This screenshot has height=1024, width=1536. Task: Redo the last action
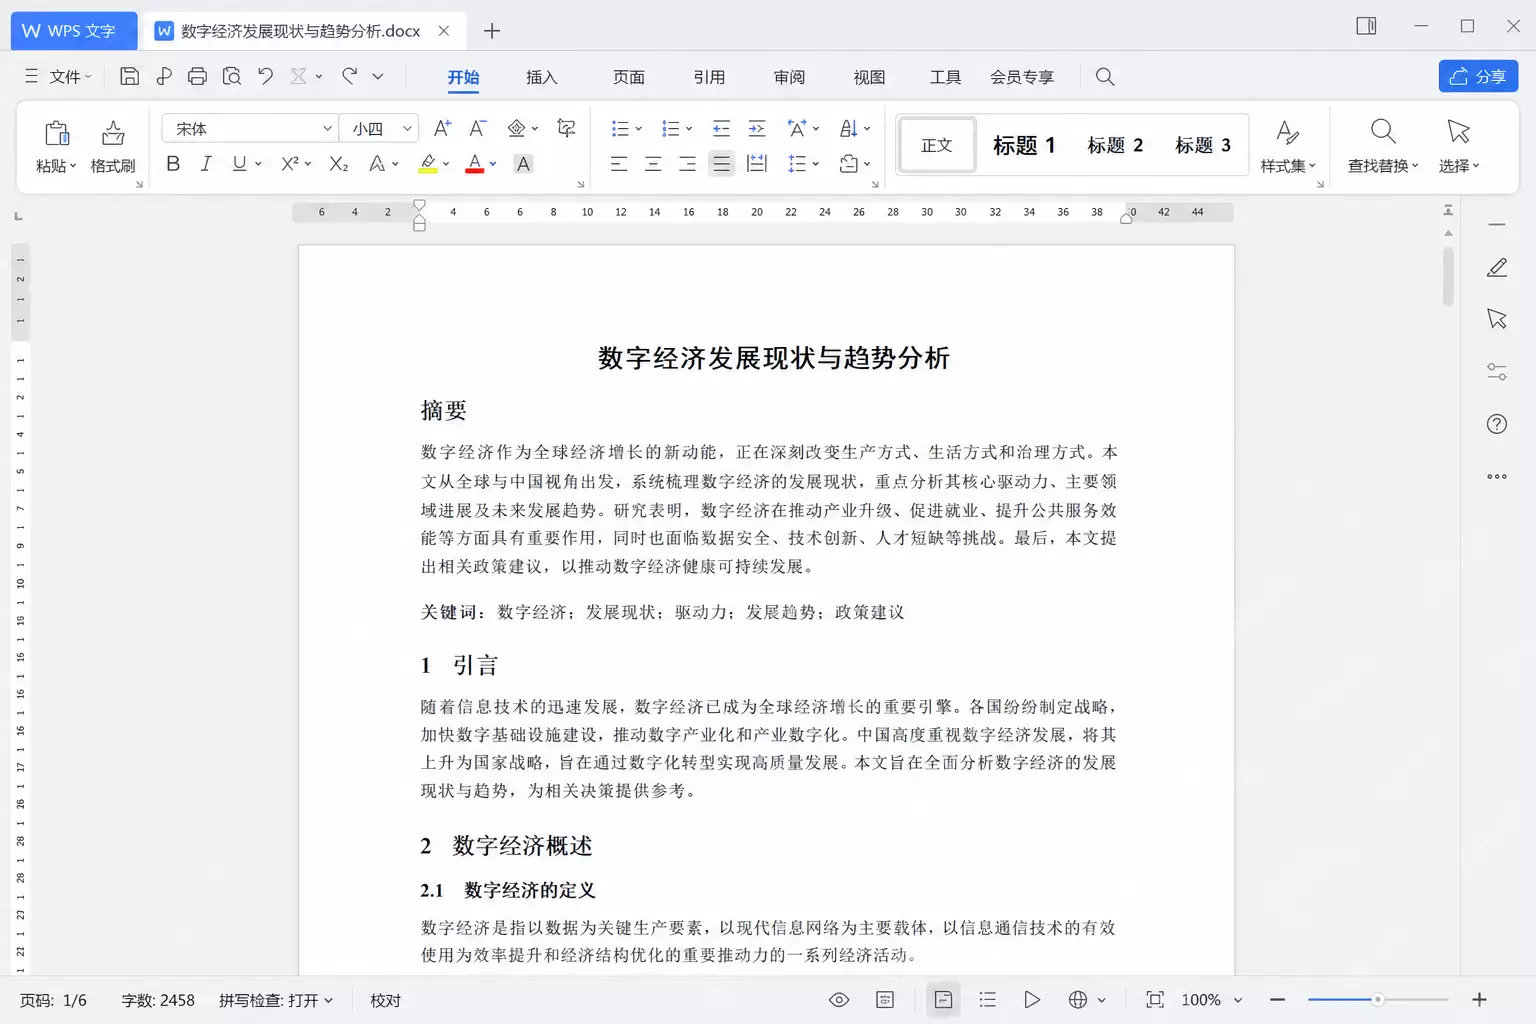tap(349, 76)
